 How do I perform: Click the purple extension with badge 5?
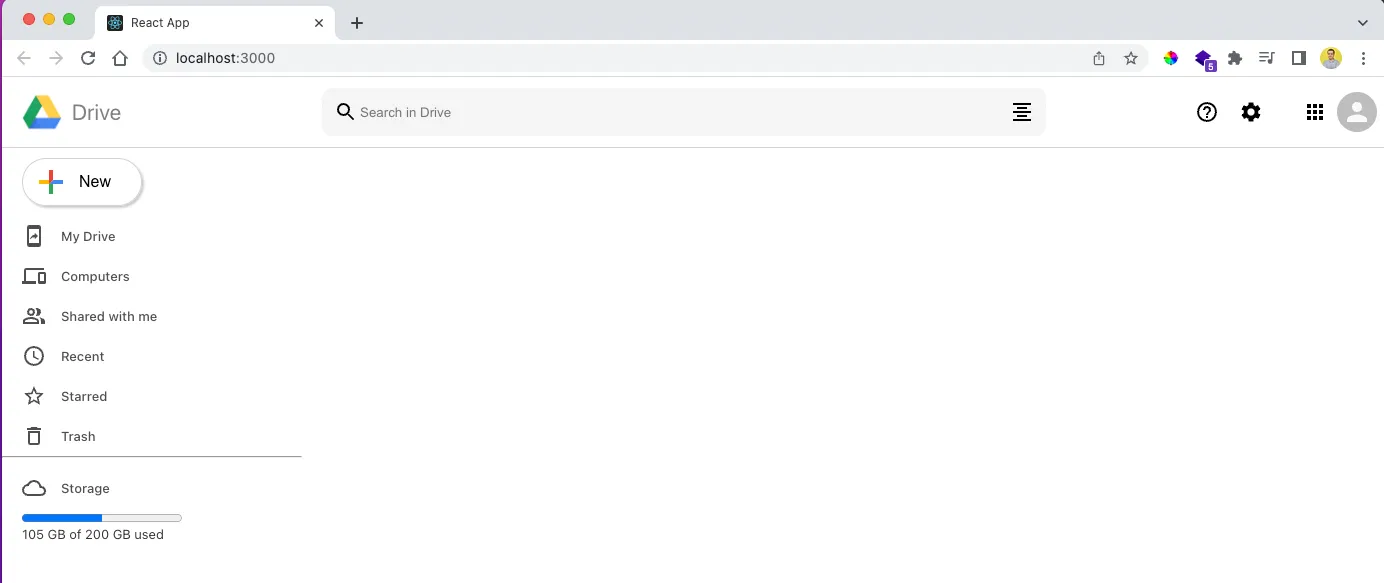(1204, 59)
